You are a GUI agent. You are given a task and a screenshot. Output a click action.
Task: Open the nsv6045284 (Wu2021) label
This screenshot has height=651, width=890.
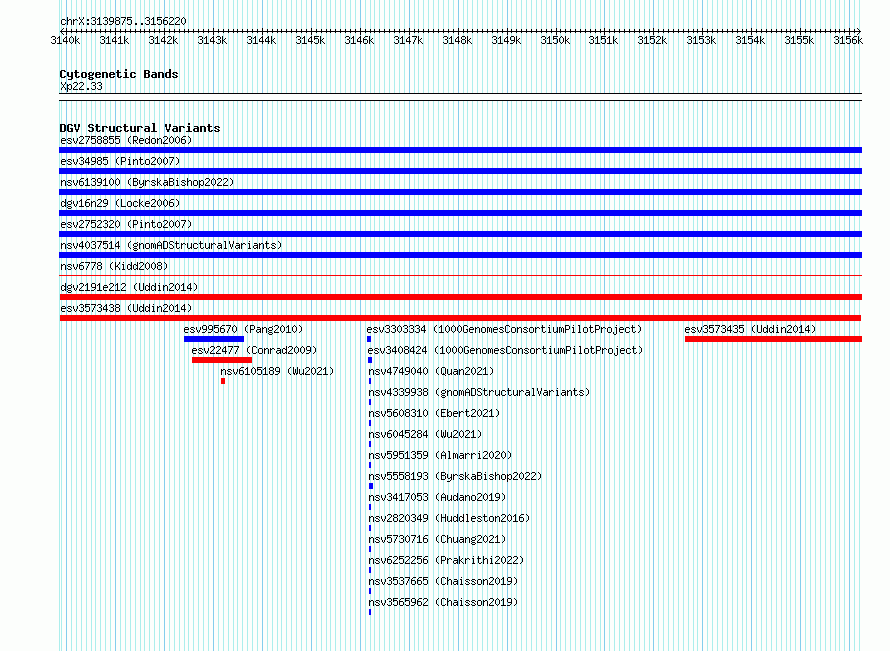425,434
